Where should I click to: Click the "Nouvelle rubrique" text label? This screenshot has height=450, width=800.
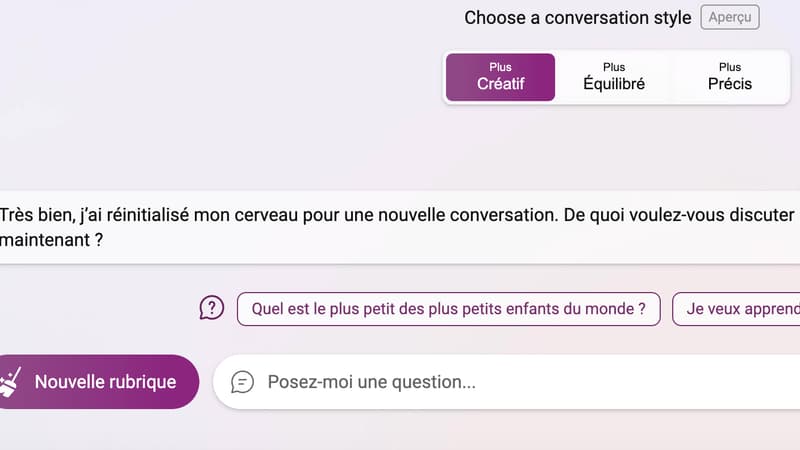(105, 382)
